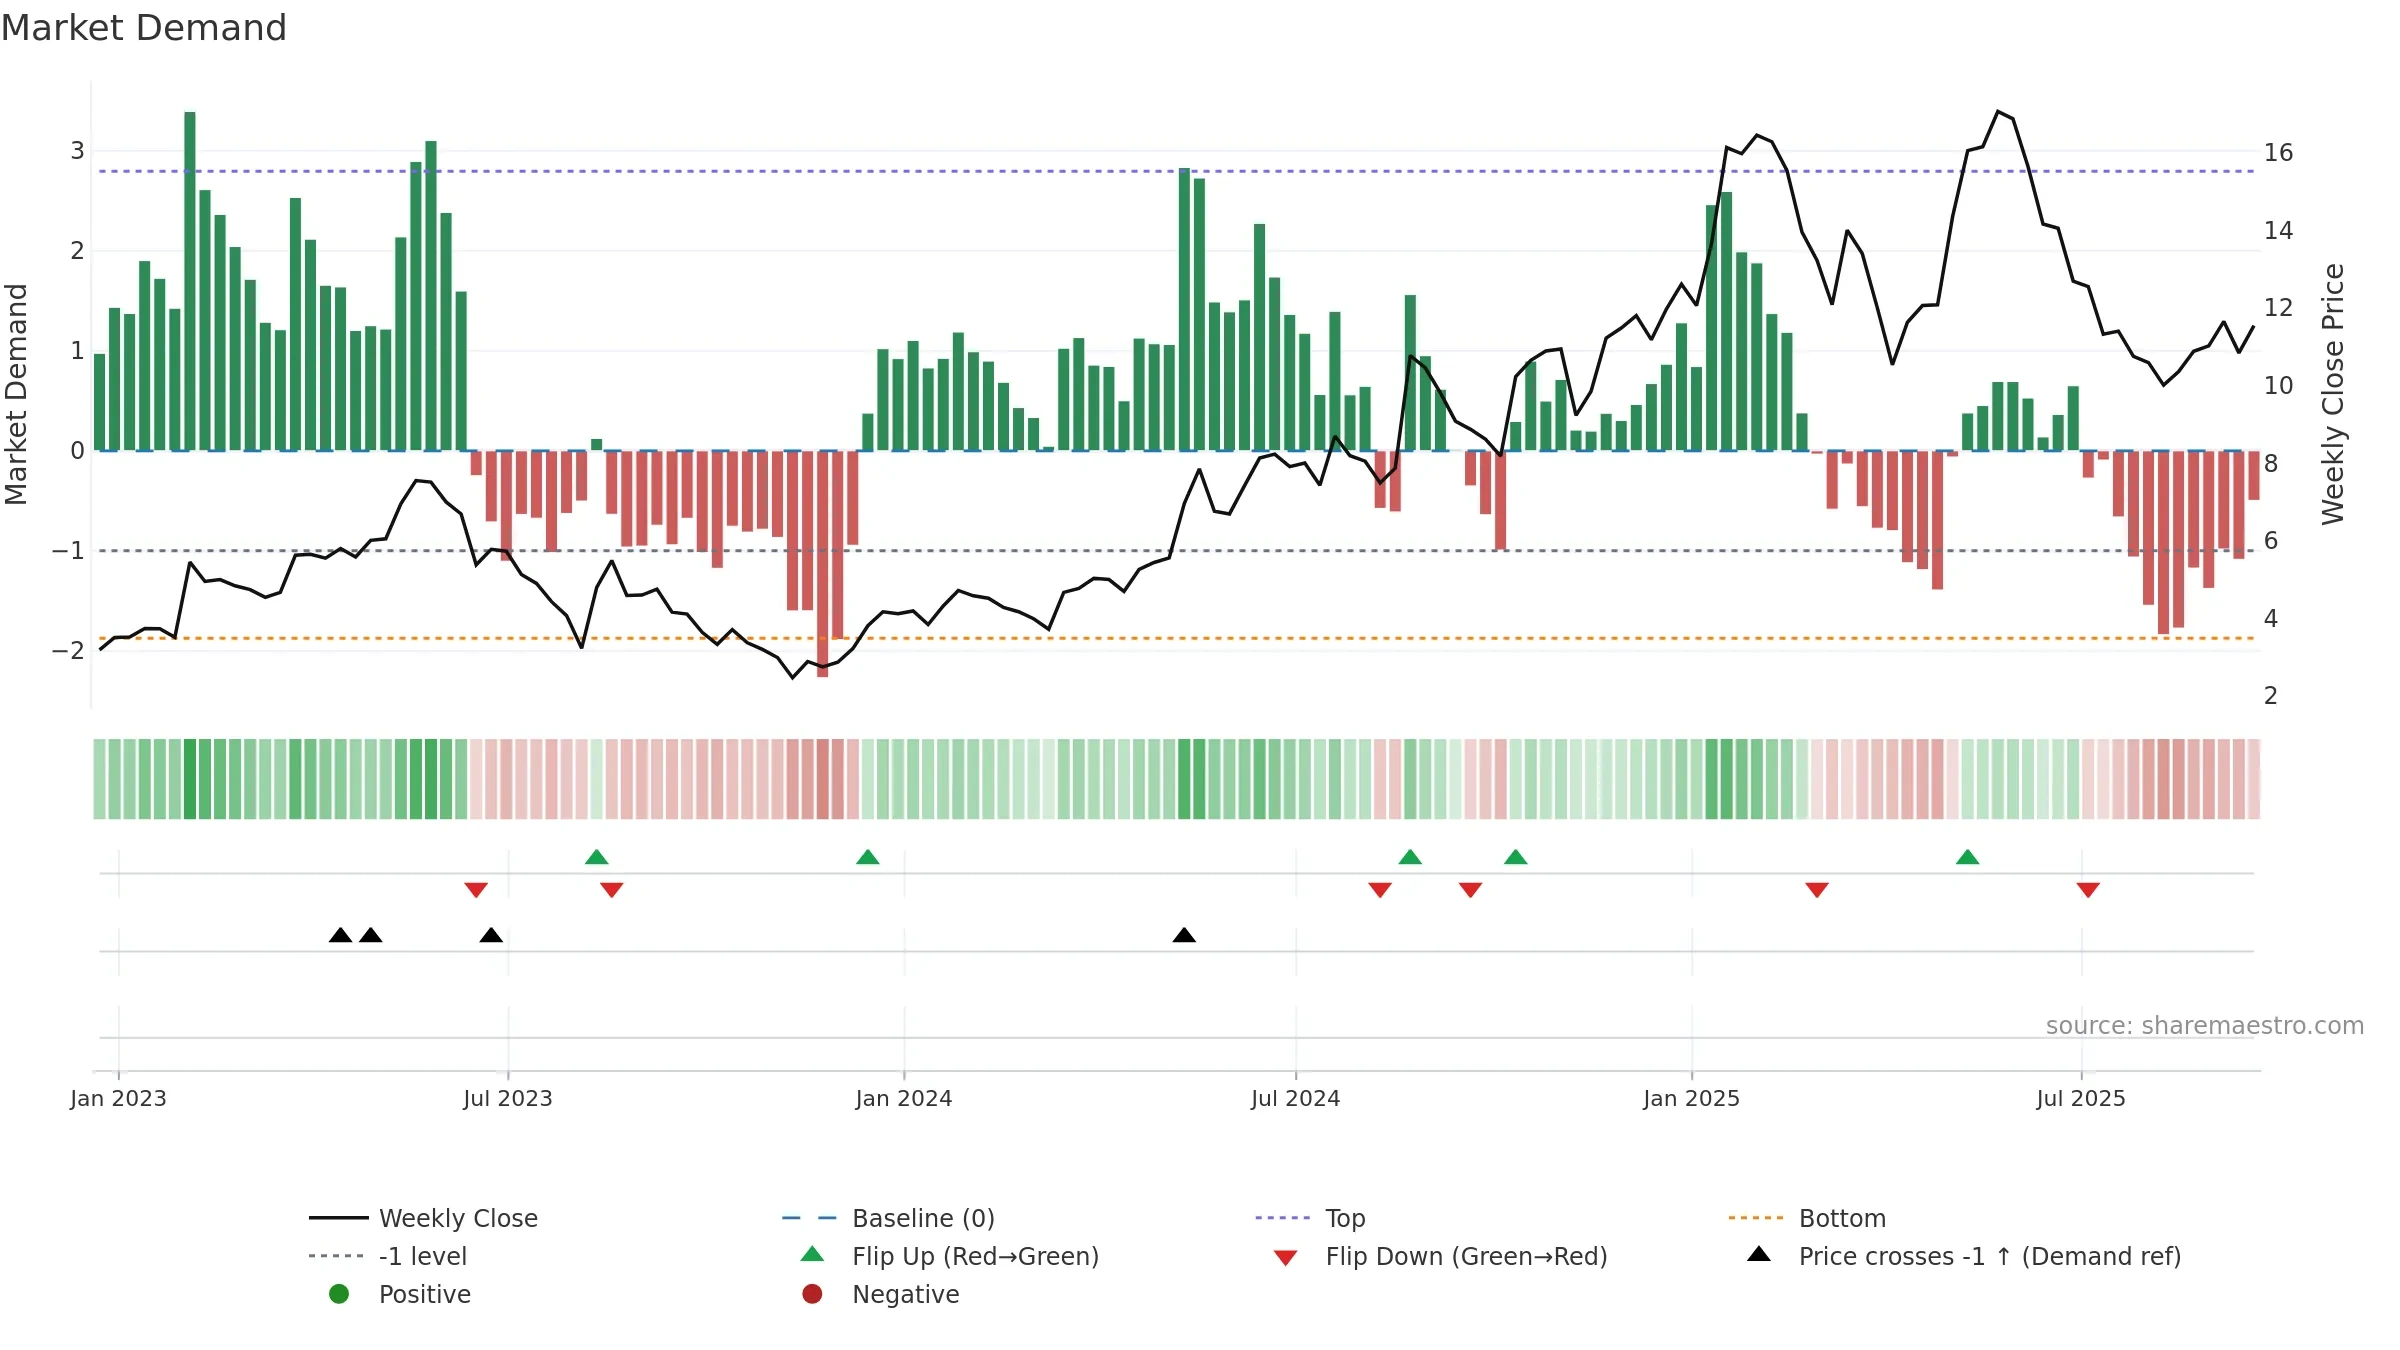Screen dimensions: 2400x1350
Task: Select red flip-down triangle in February 2025
Action: click(1817, 890)
